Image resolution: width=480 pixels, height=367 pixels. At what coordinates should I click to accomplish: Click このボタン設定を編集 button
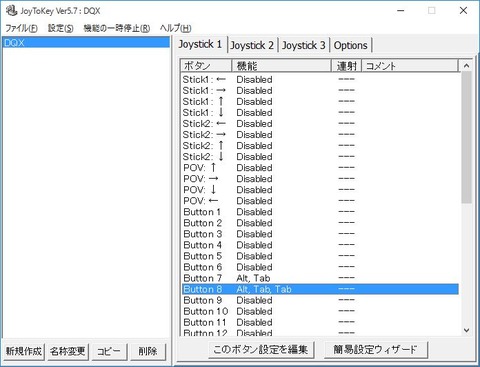pos(261,349)
